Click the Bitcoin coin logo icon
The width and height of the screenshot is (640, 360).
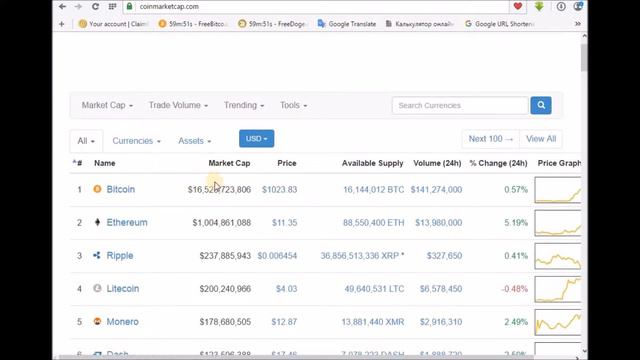point(97,189)
